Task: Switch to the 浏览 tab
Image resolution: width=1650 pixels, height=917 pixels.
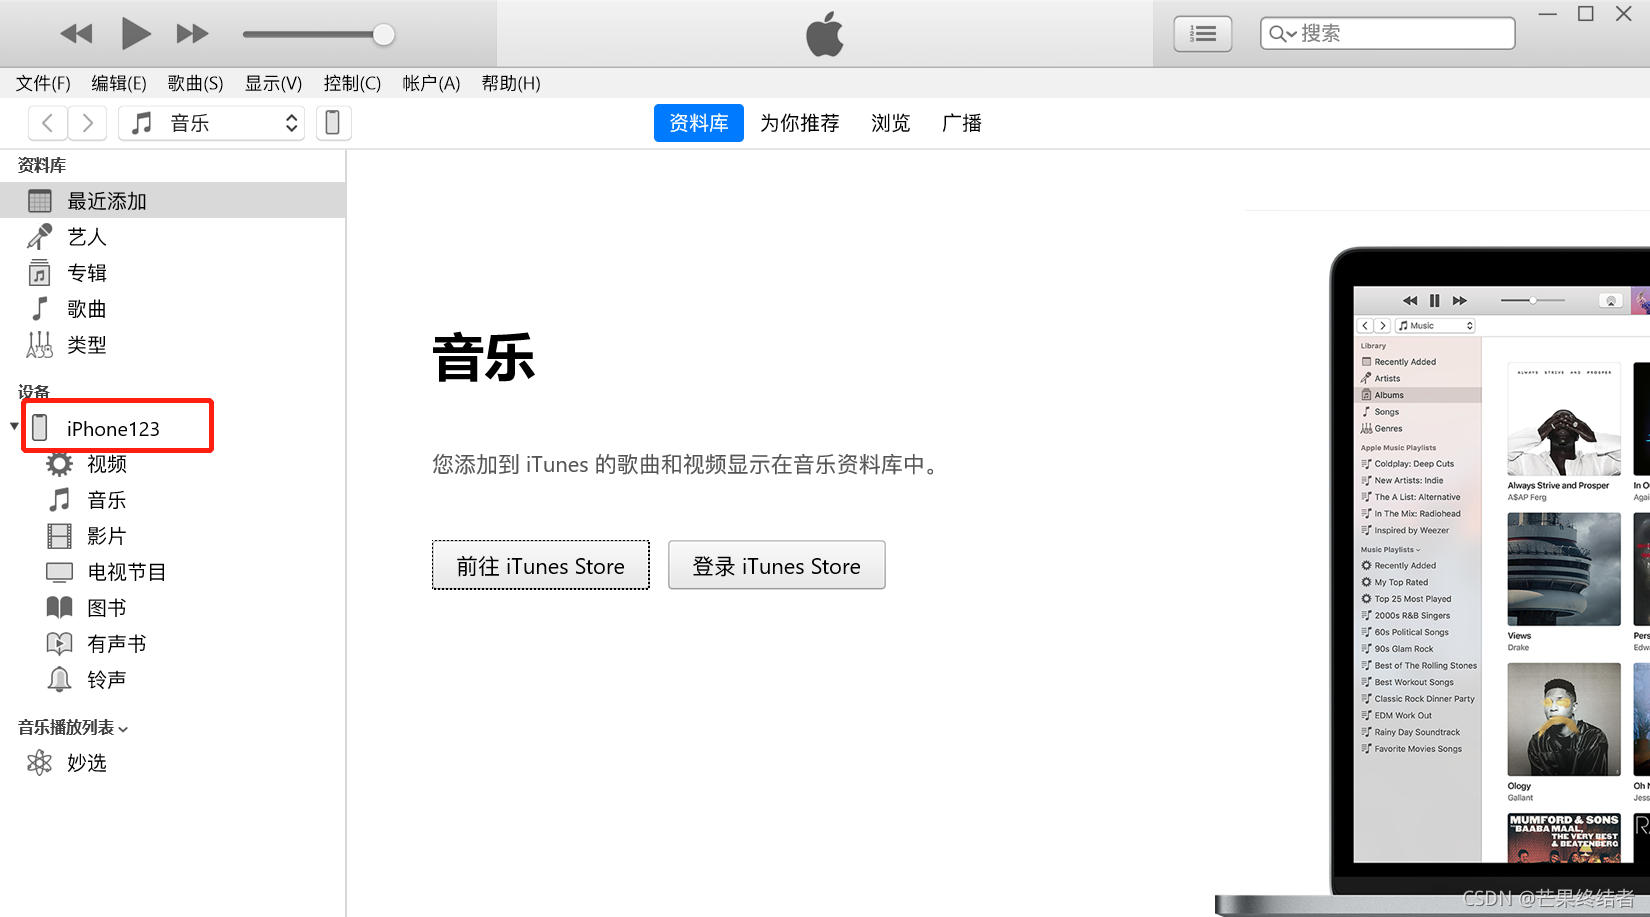Action: (890, 123)
